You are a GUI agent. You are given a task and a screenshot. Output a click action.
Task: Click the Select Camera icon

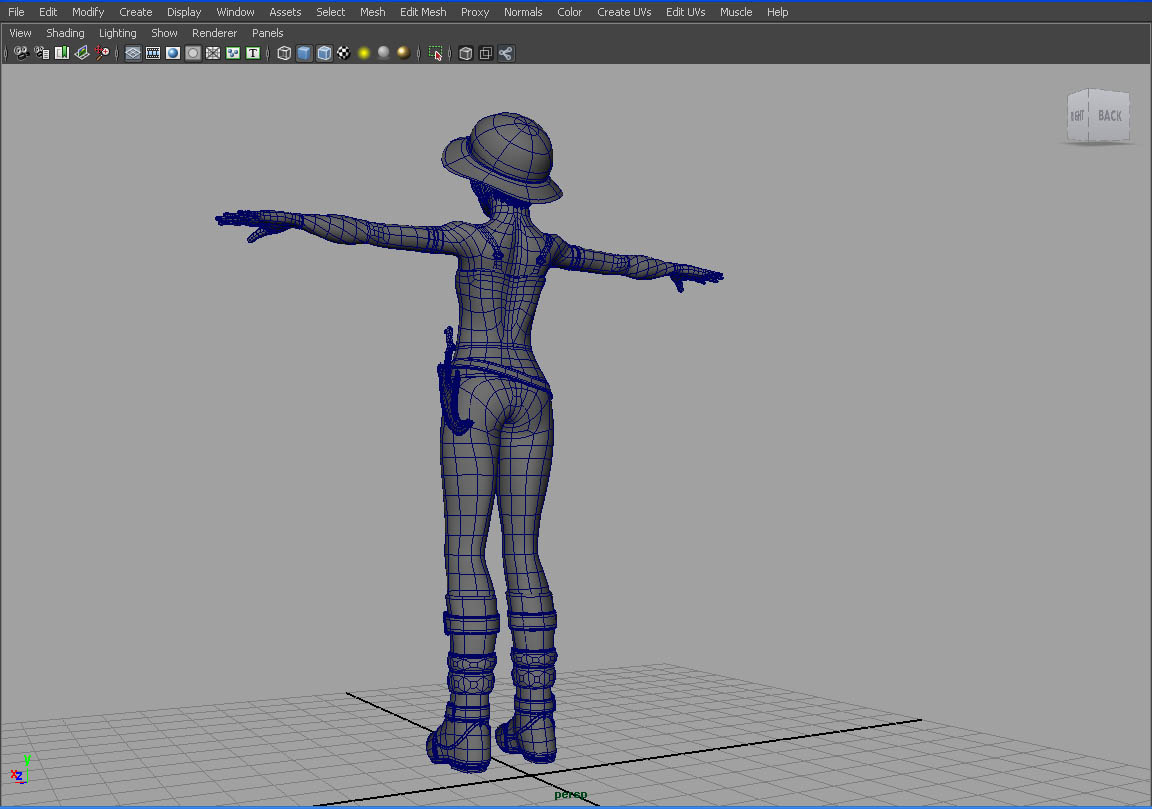pos(21,53)
